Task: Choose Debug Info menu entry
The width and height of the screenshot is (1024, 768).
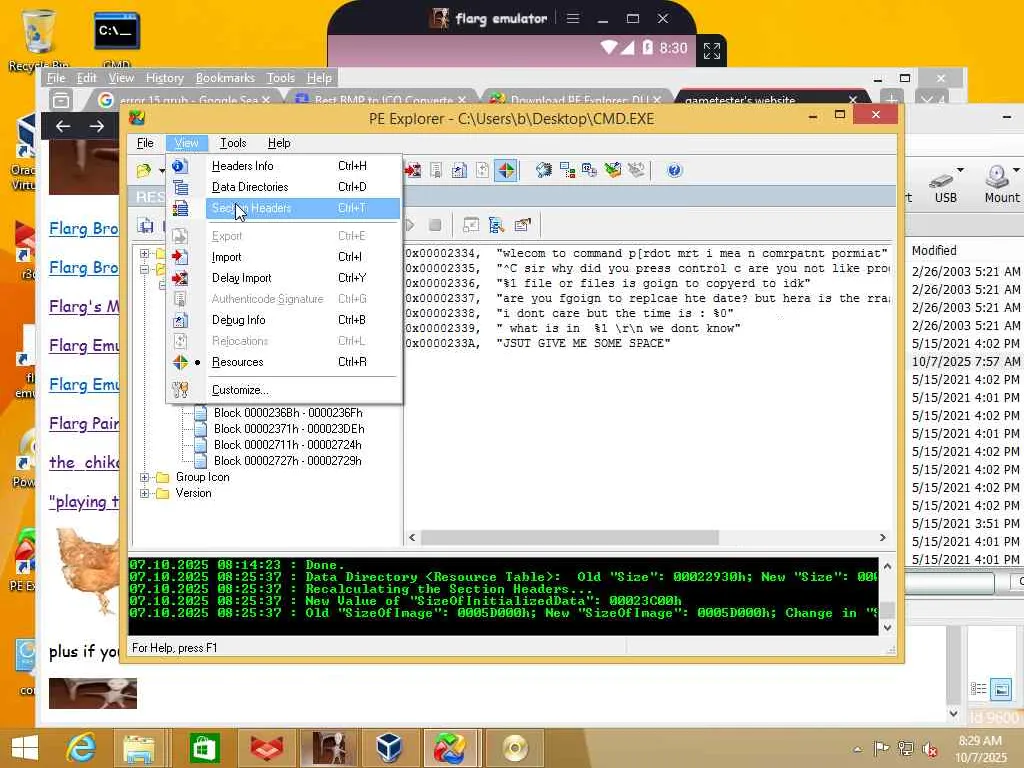Action: point(238,319)
